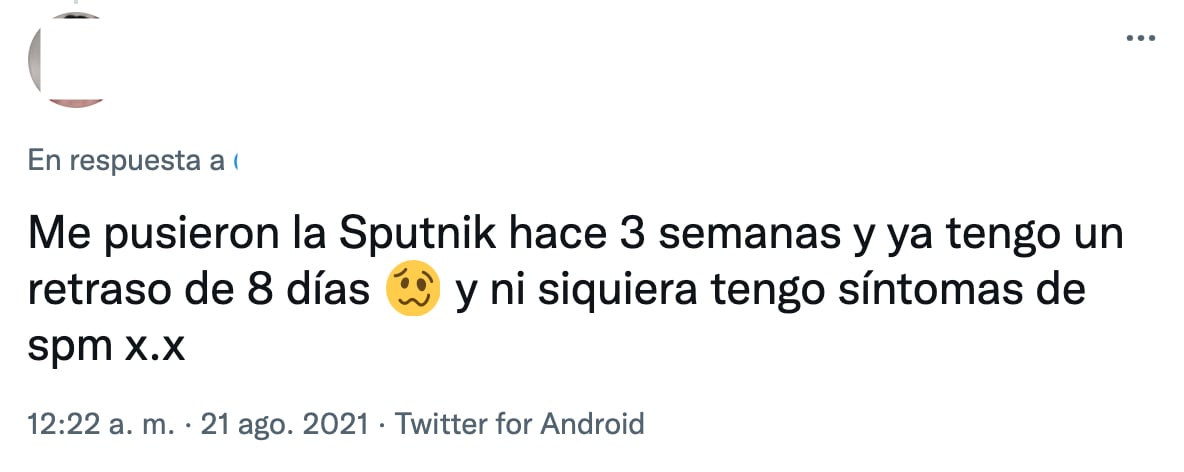
Task: Open the three-dot more options menu
Action: click(1140, 38)
